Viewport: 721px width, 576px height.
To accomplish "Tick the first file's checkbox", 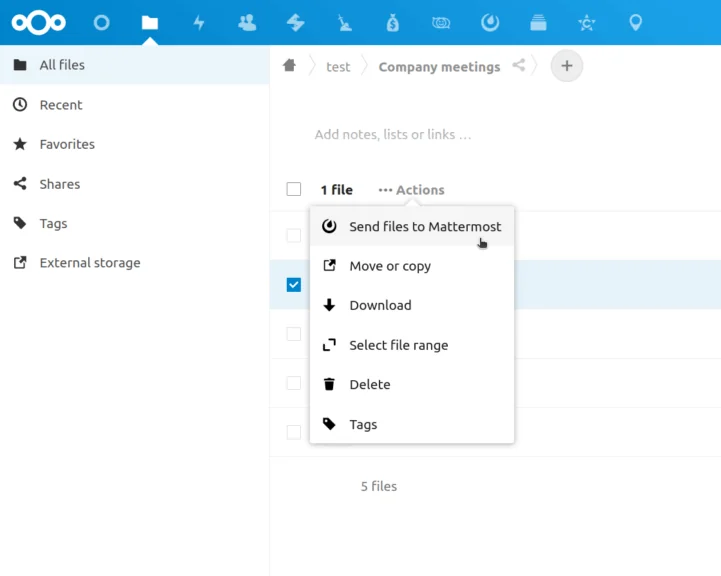I will click(294, 235).
